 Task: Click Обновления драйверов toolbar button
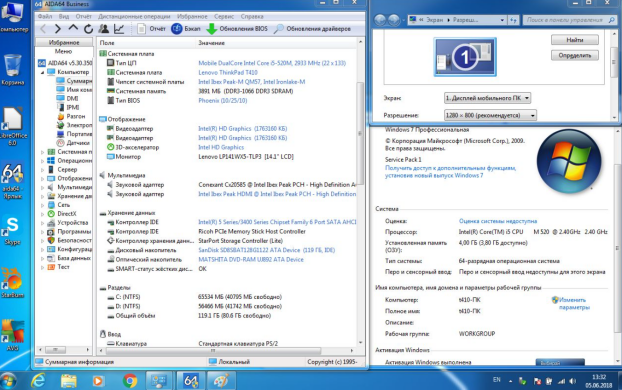(313, 29)
